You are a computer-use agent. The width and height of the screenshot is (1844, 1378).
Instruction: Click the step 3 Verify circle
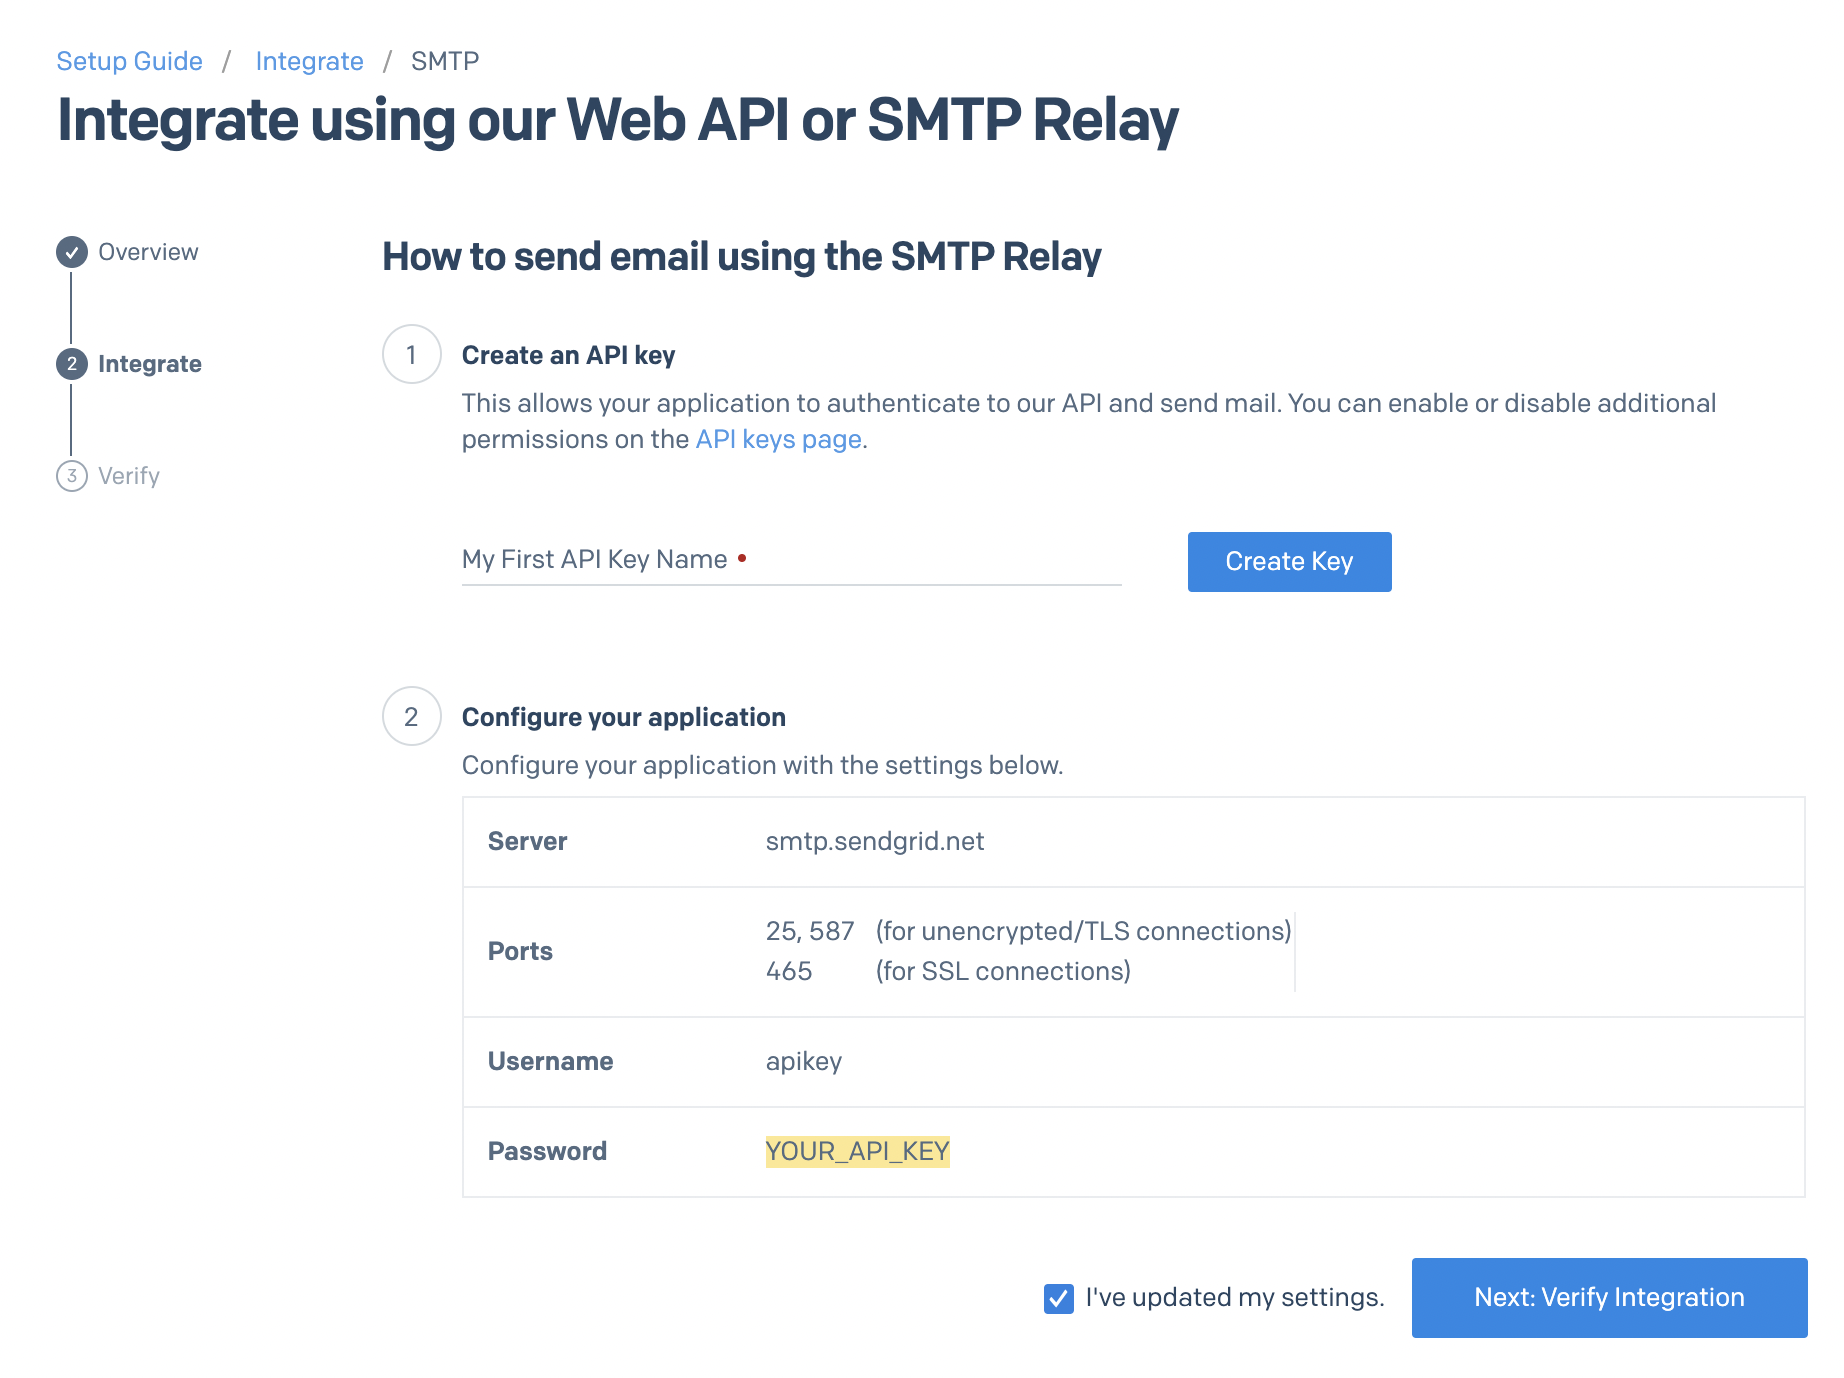coord(70,476)
